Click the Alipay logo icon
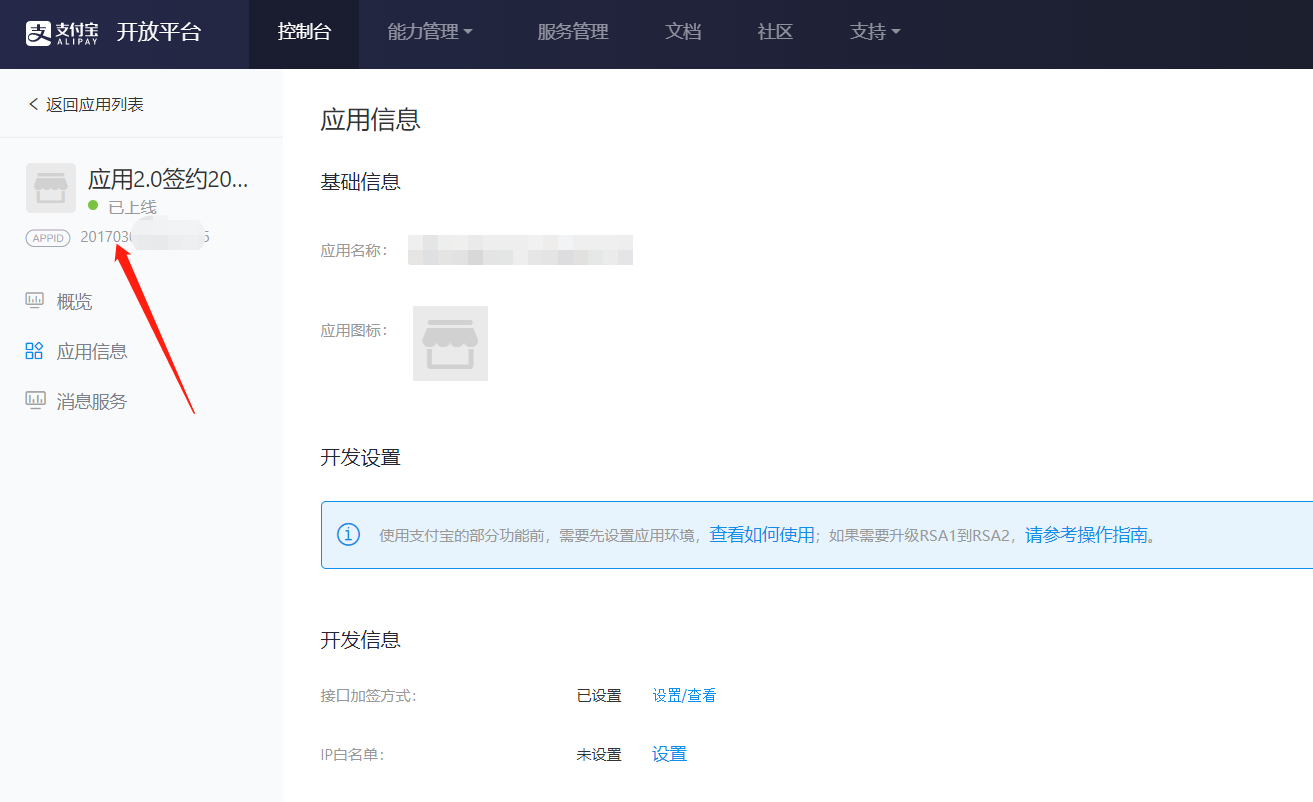The image size is (1313, 802). point(38,32)
